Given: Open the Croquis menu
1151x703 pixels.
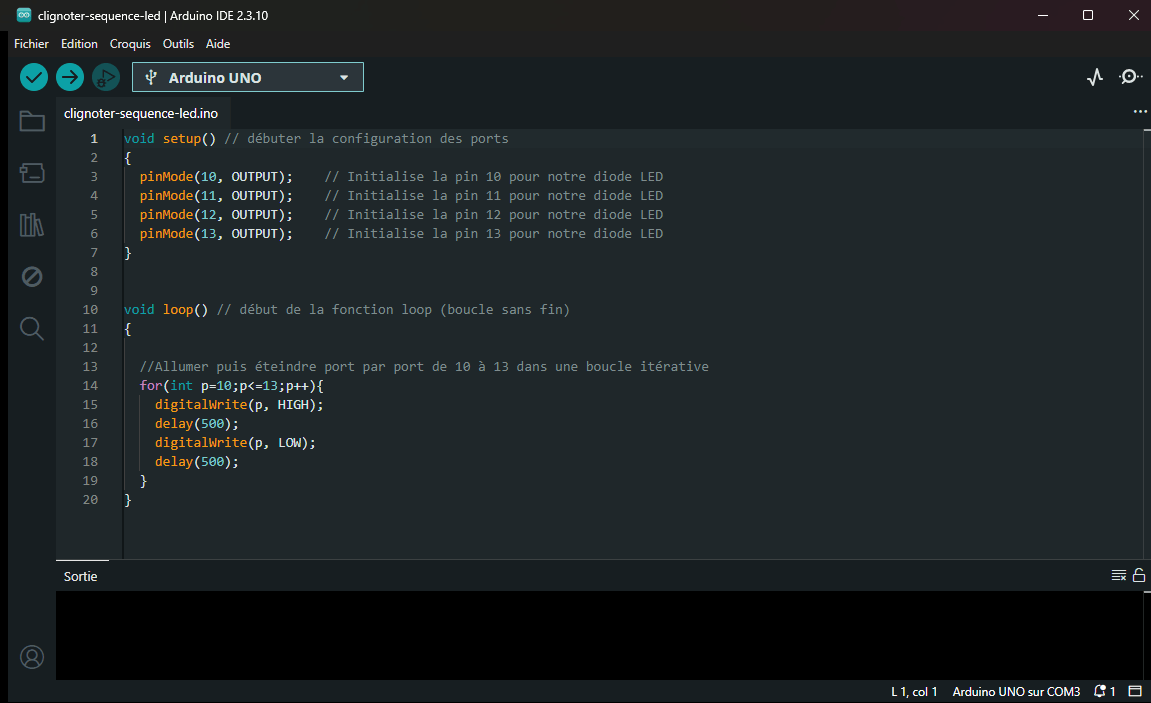Looking at the screenshot, I should (130, 44).
